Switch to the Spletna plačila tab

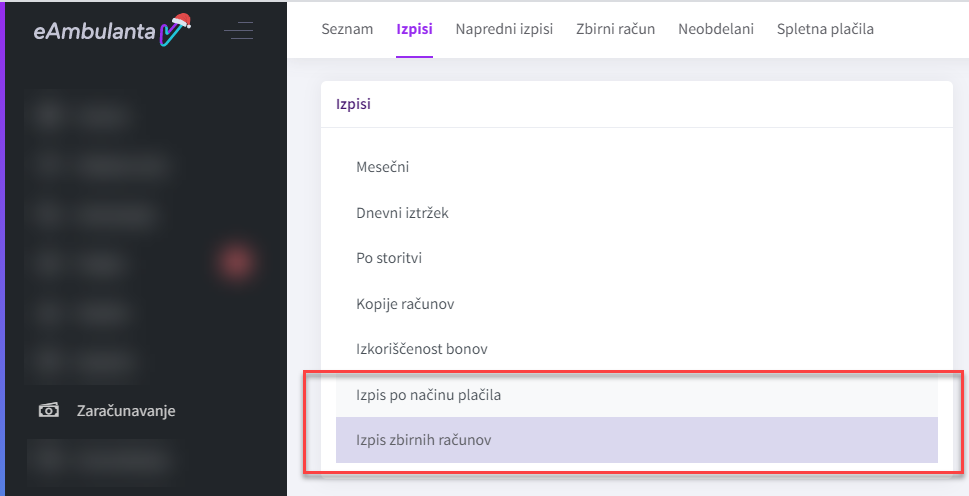tap(825, 29)
